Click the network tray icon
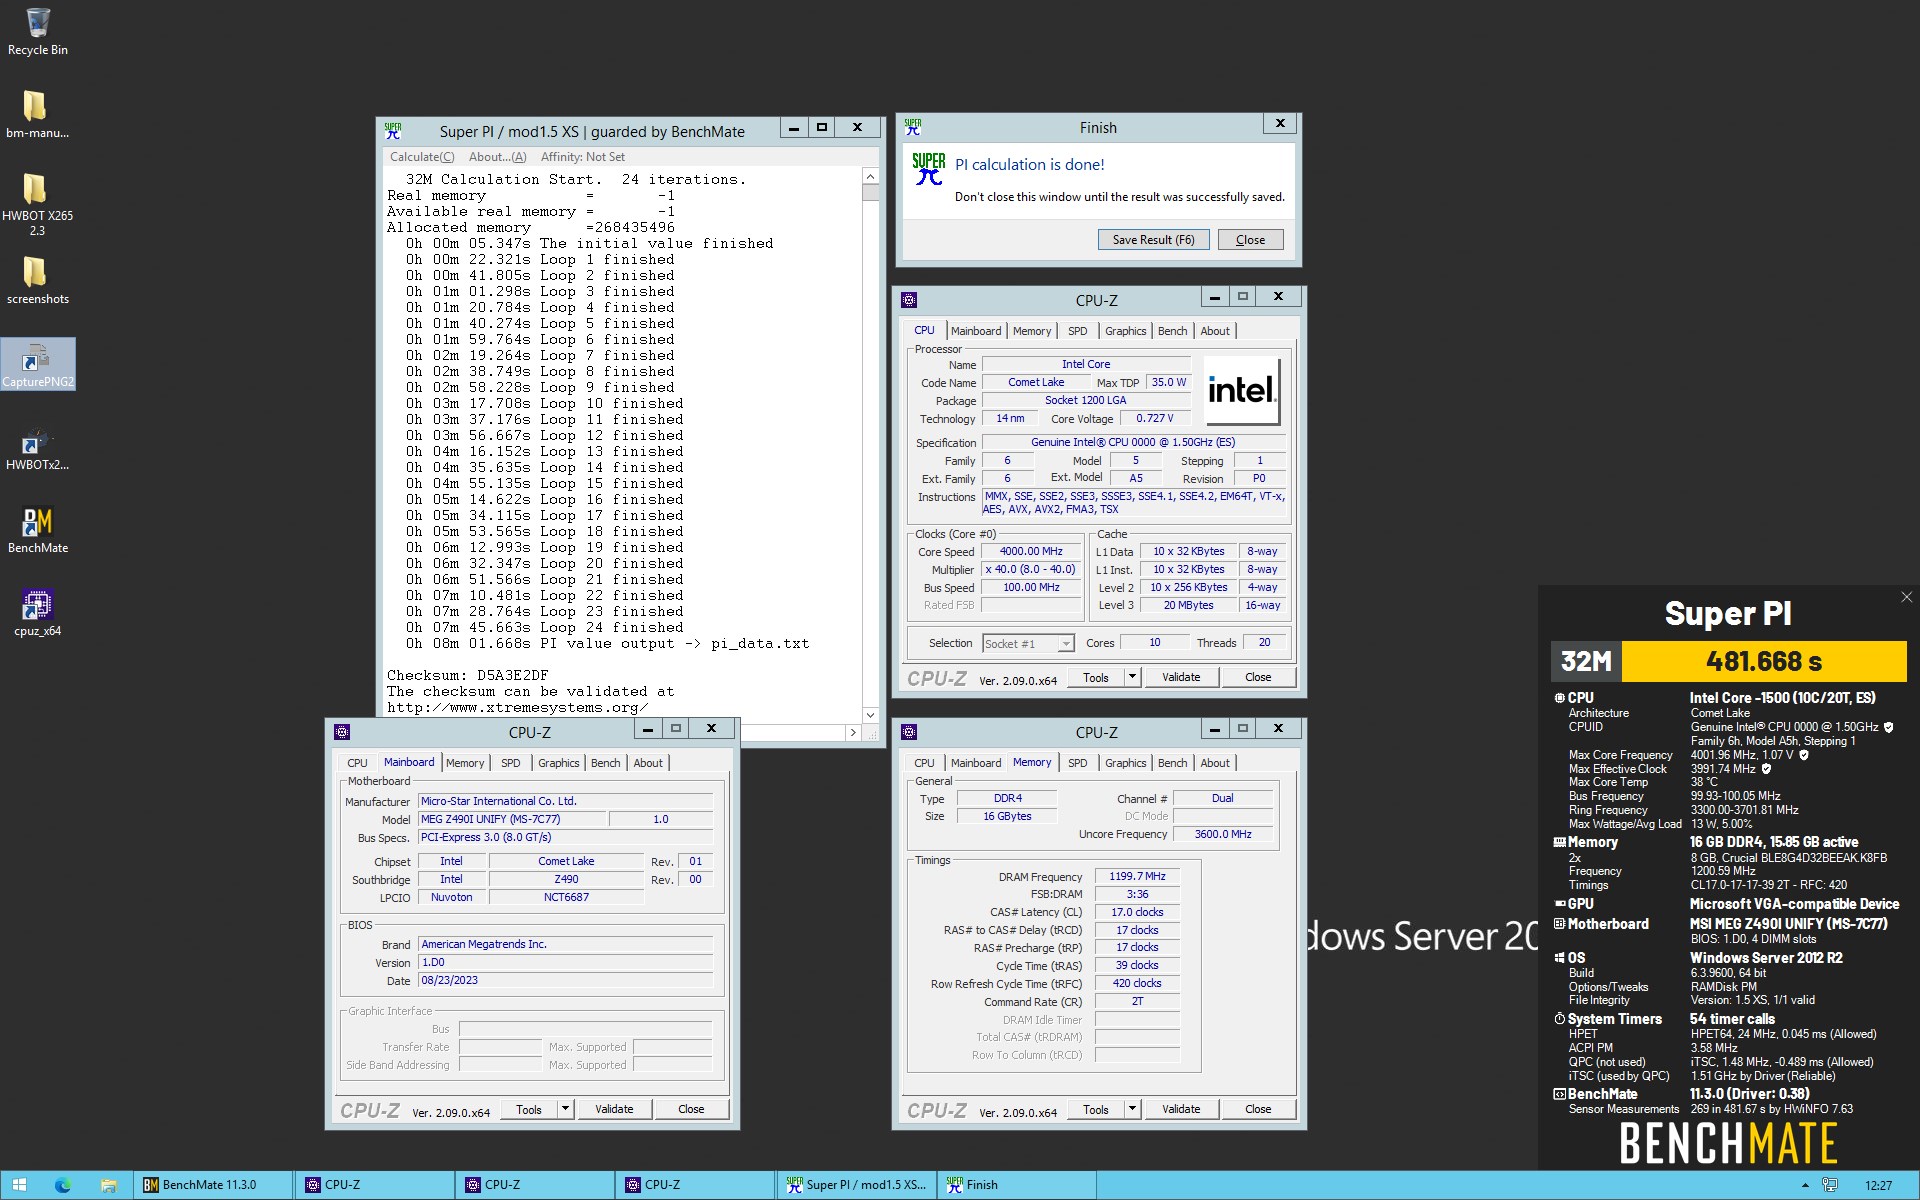 (x=1829, y=1185)
